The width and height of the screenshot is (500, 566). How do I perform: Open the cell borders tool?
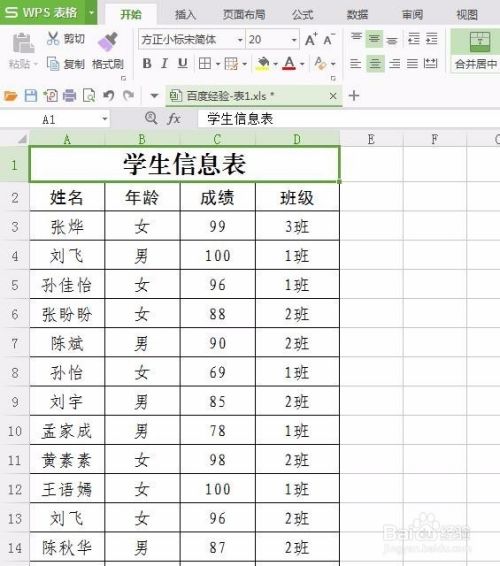point(205,64)
